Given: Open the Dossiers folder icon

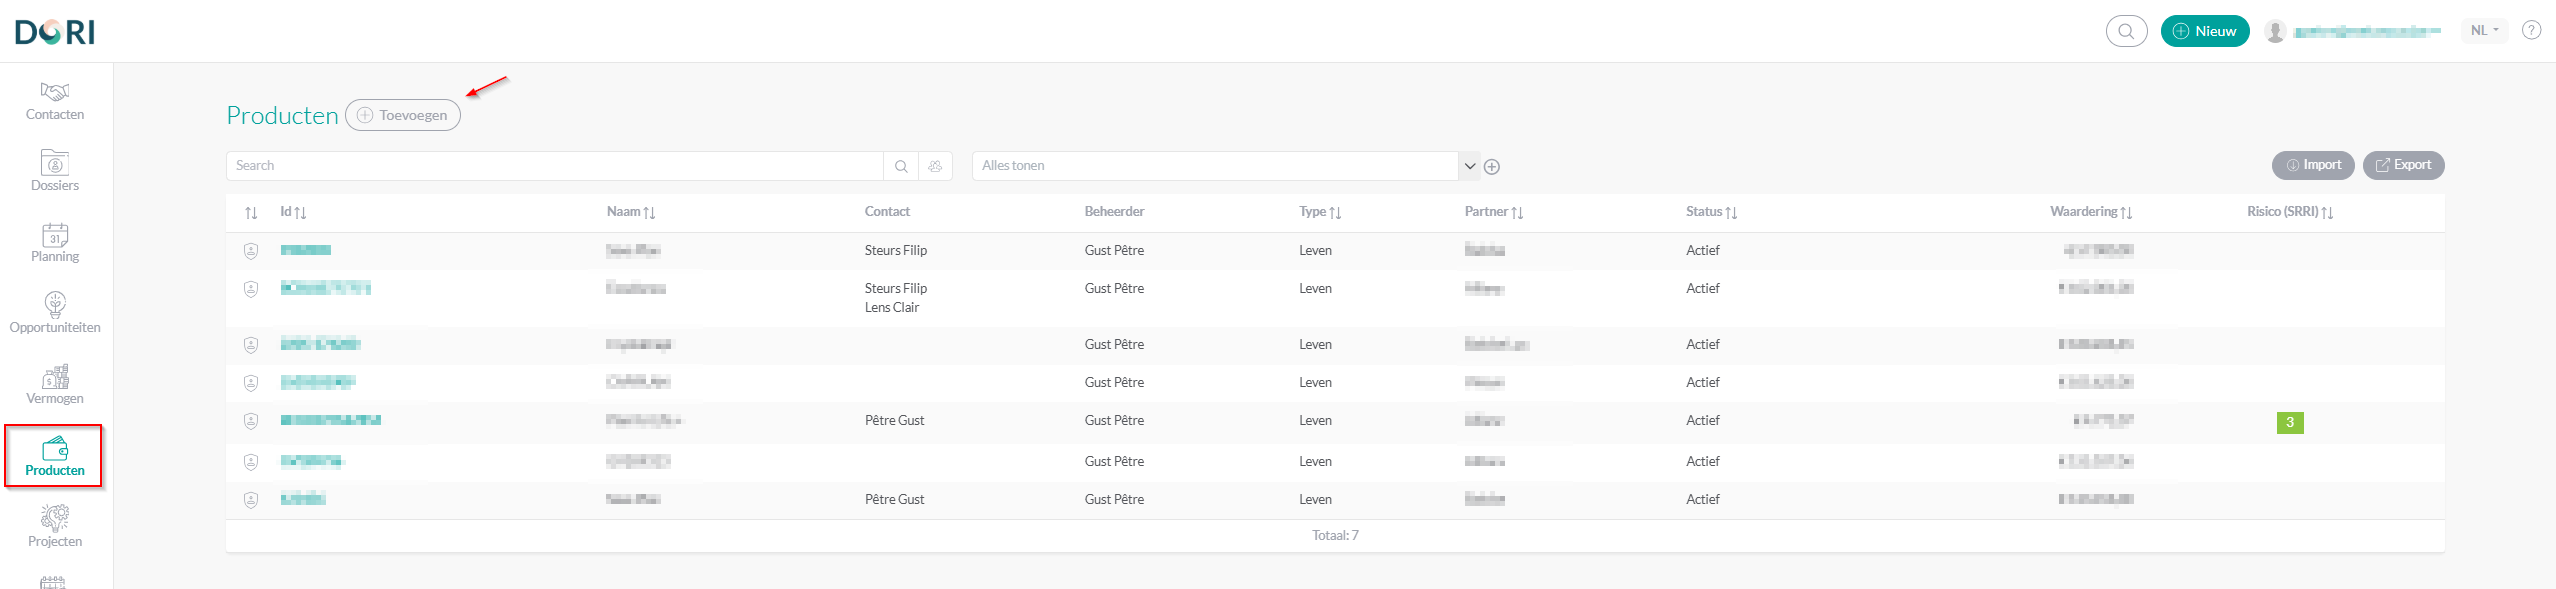Looking at the screenshot, I should 55,162.
